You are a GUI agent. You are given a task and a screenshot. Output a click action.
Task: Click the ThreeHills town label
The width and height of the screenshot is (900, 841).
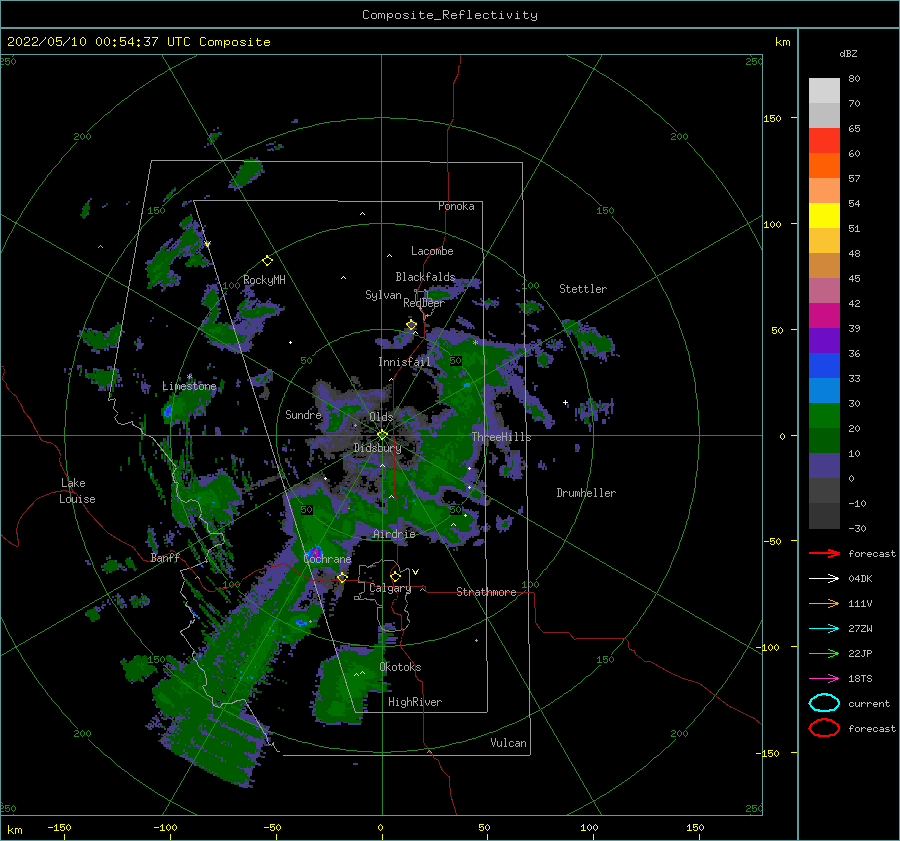(502, 437)
